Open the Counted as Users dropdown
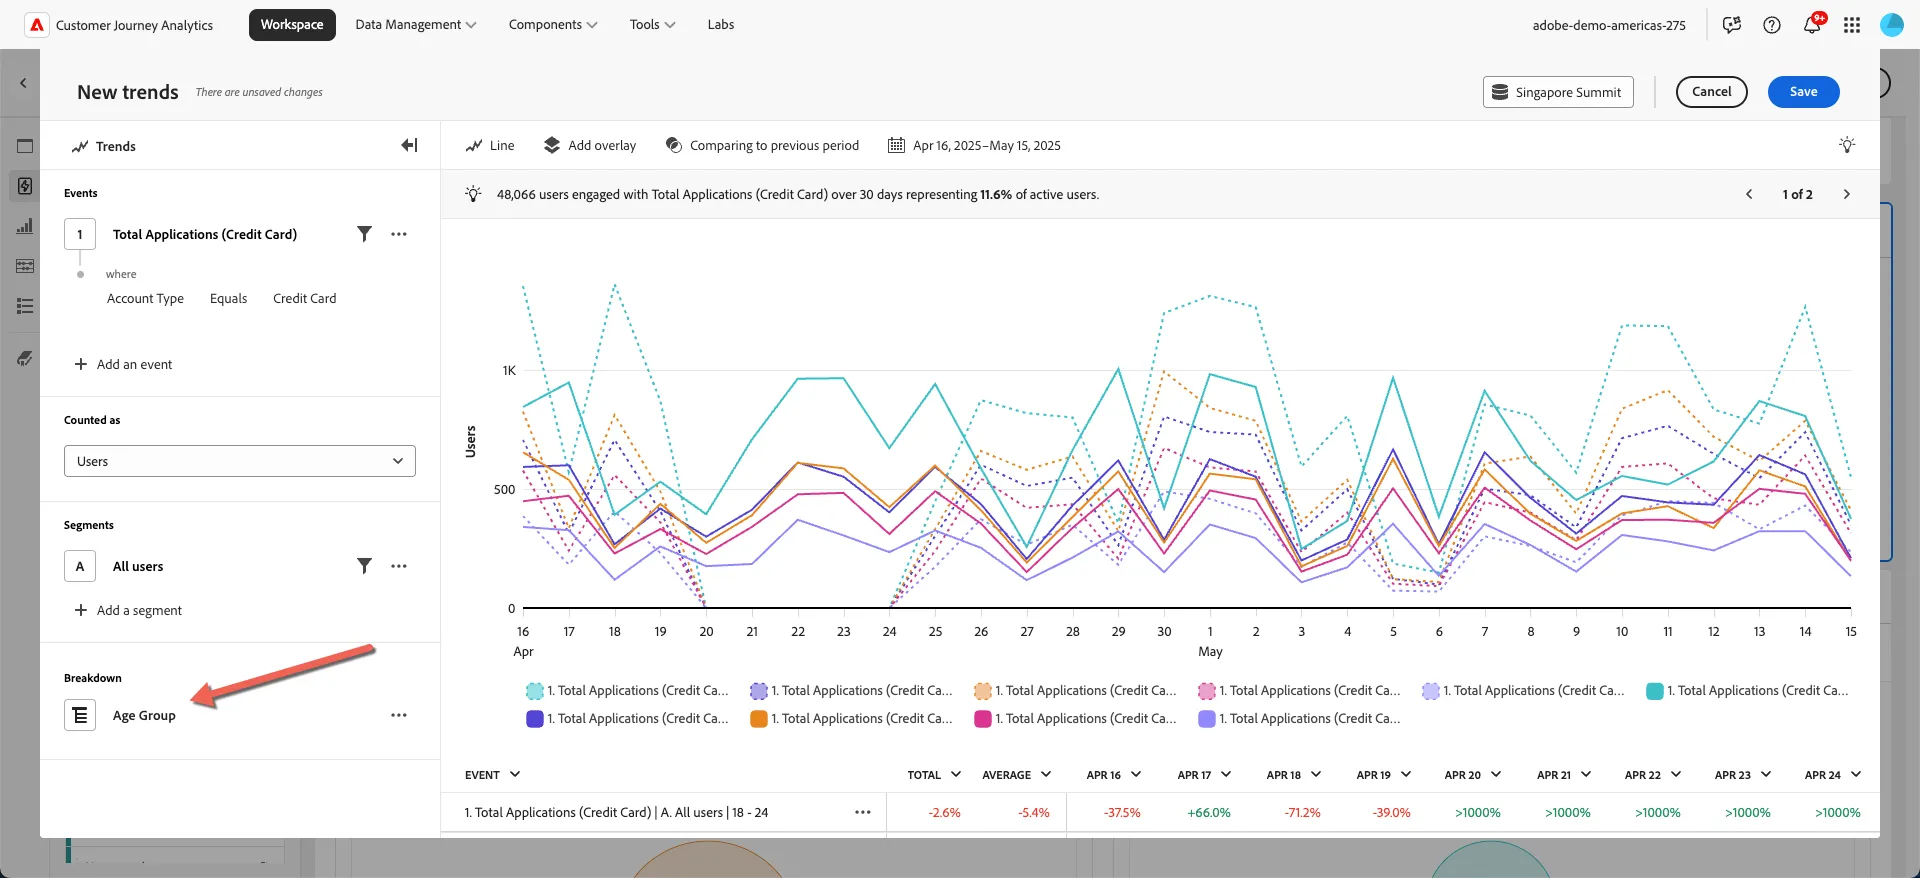This screenshot has height=878, width=1920. click(240, 461)
